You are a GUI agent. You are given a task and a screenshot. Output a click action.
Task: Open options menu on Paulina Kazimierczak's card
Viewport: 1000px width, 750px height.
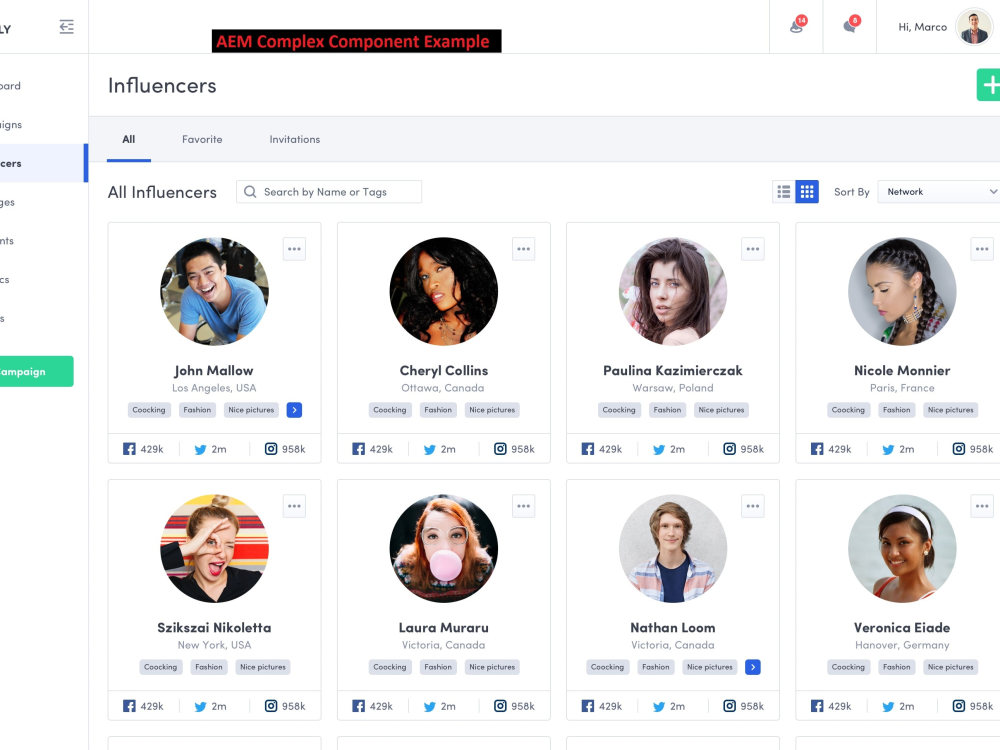(752, 248)
